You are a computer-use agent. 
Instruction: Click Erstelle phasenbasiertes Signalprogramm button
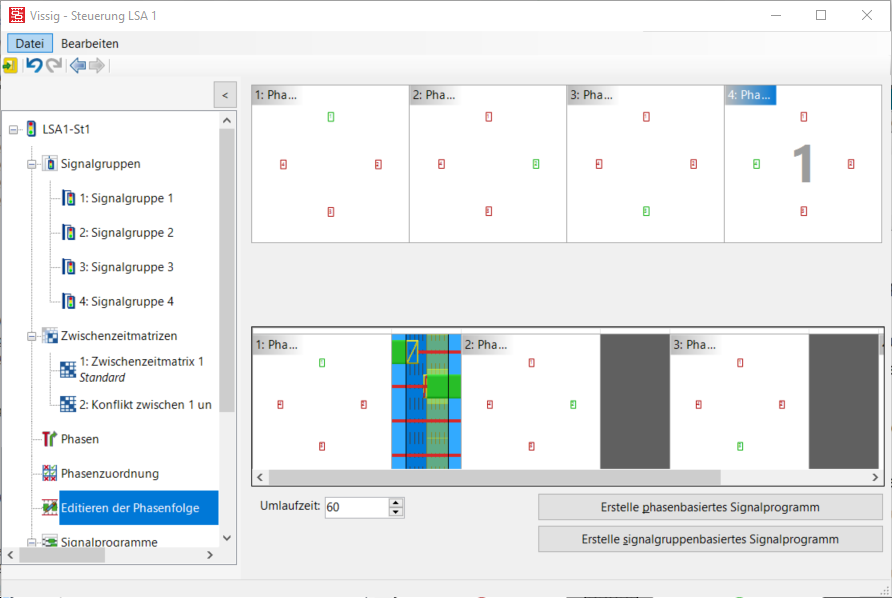[x=710, y=507]
